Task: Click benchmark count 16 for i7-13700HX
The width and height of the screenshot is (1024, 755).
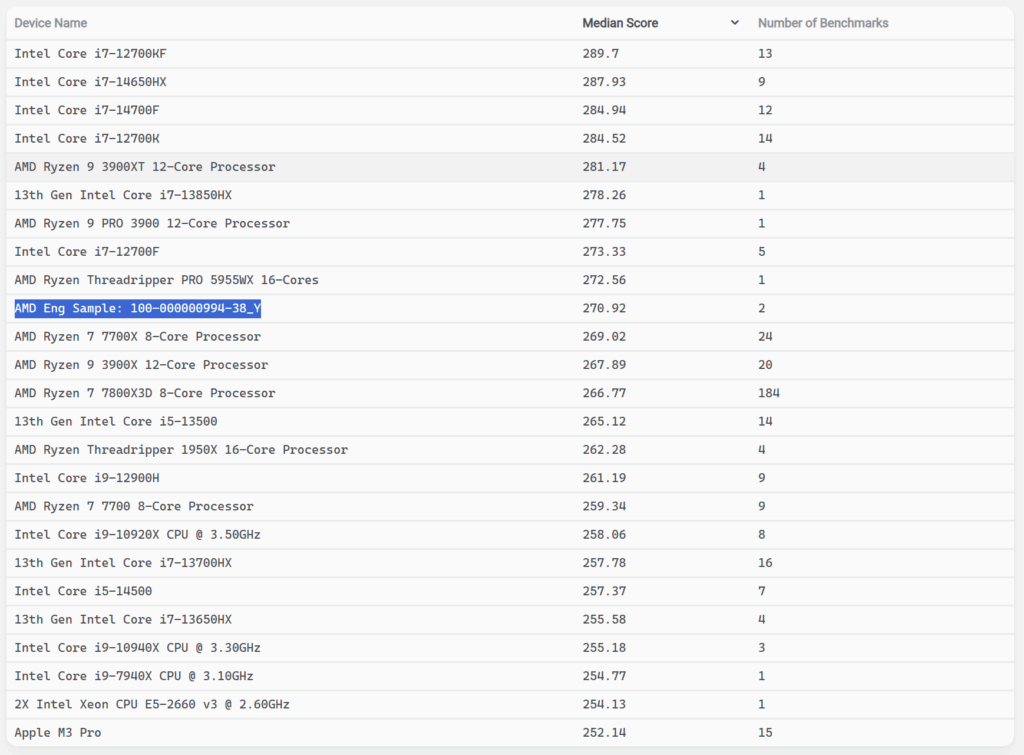Action: pyautogui.click(x=765, y=563)
